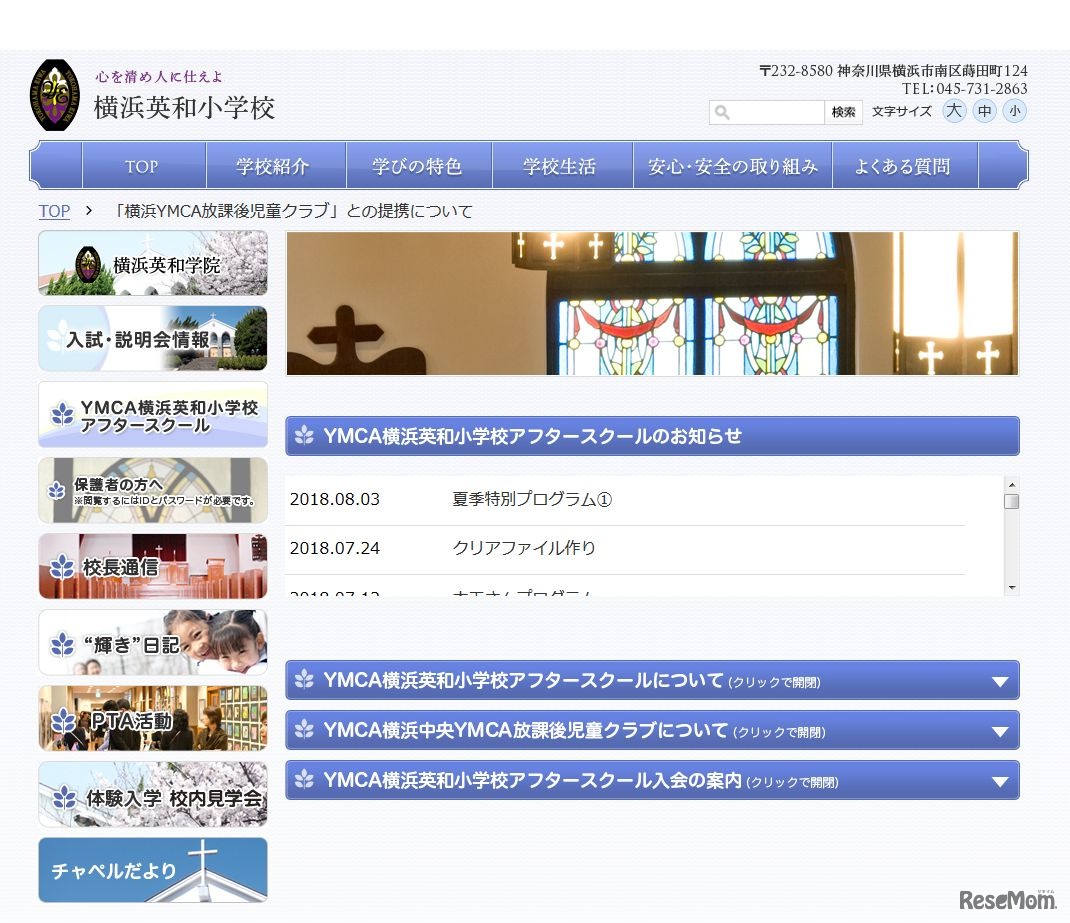Click the 横浜英和小学校 school name title
Viewport: 1070px width, 923px height.
(x=184, y=108)
